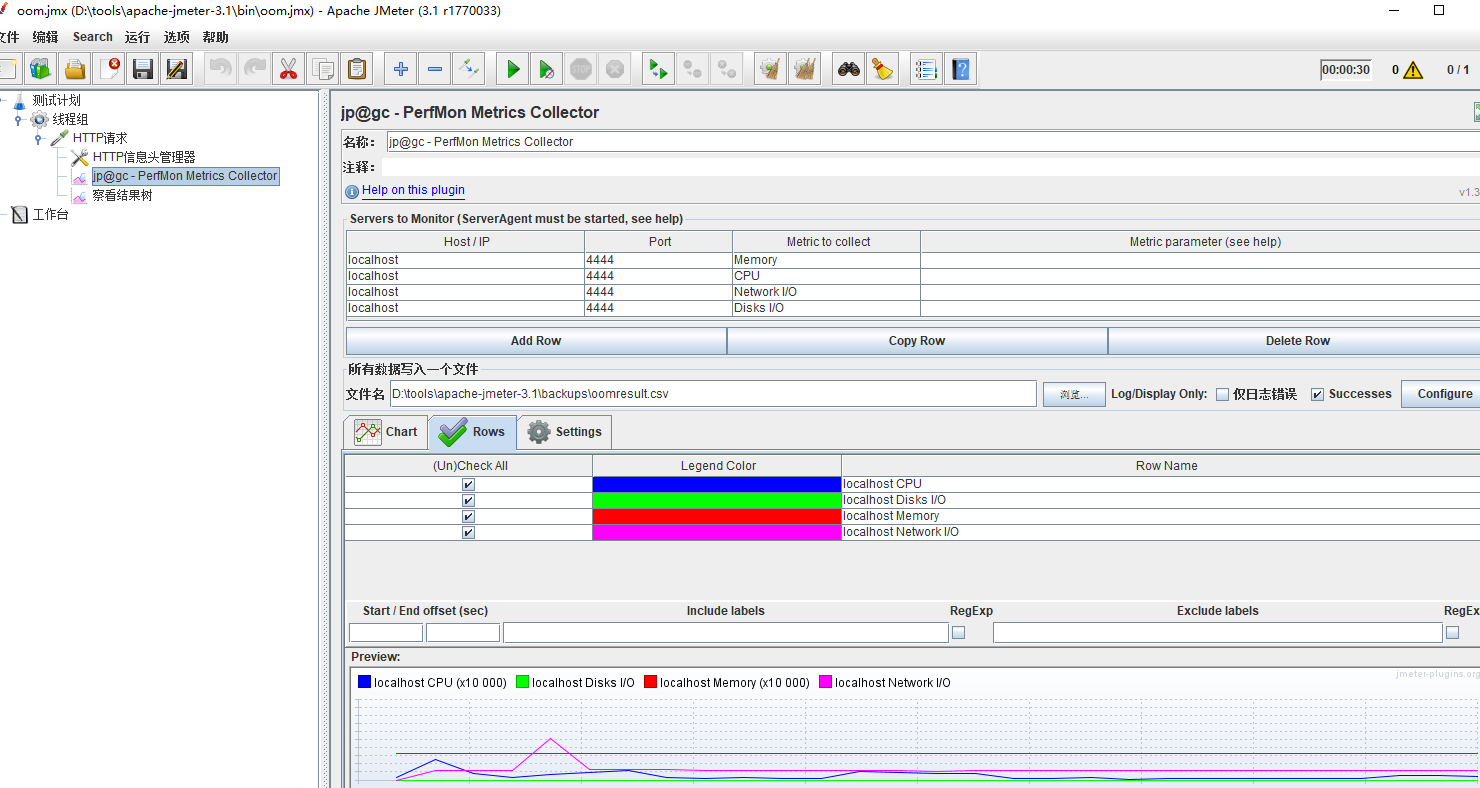
Task: Uncheck the localhost Disks I/O row checkbox
Action: coord(468,500)
